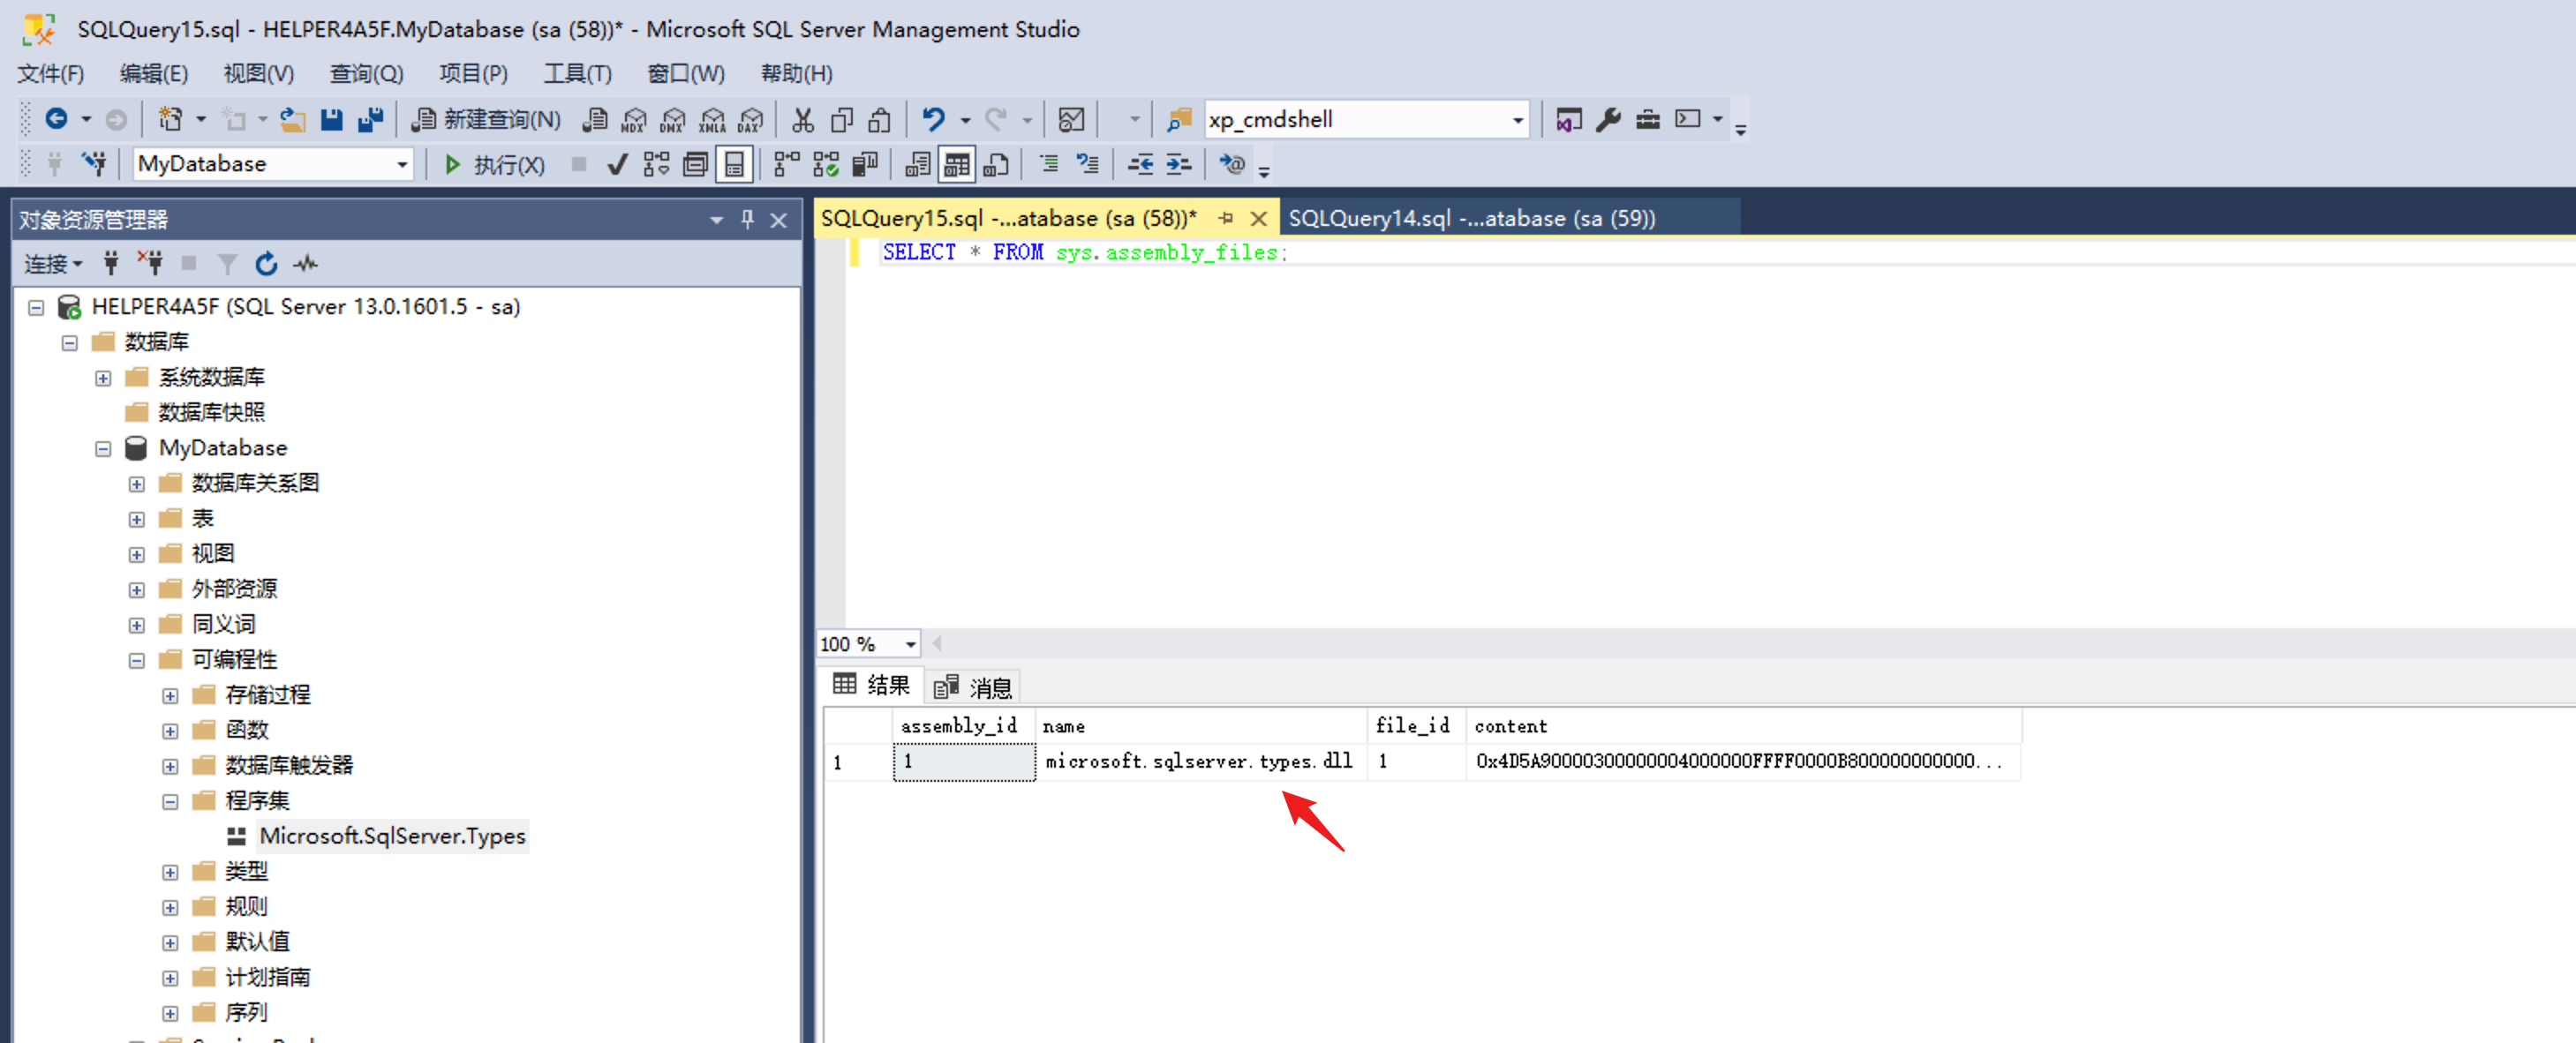Click the MDX query icon

(x=633, y=120)
